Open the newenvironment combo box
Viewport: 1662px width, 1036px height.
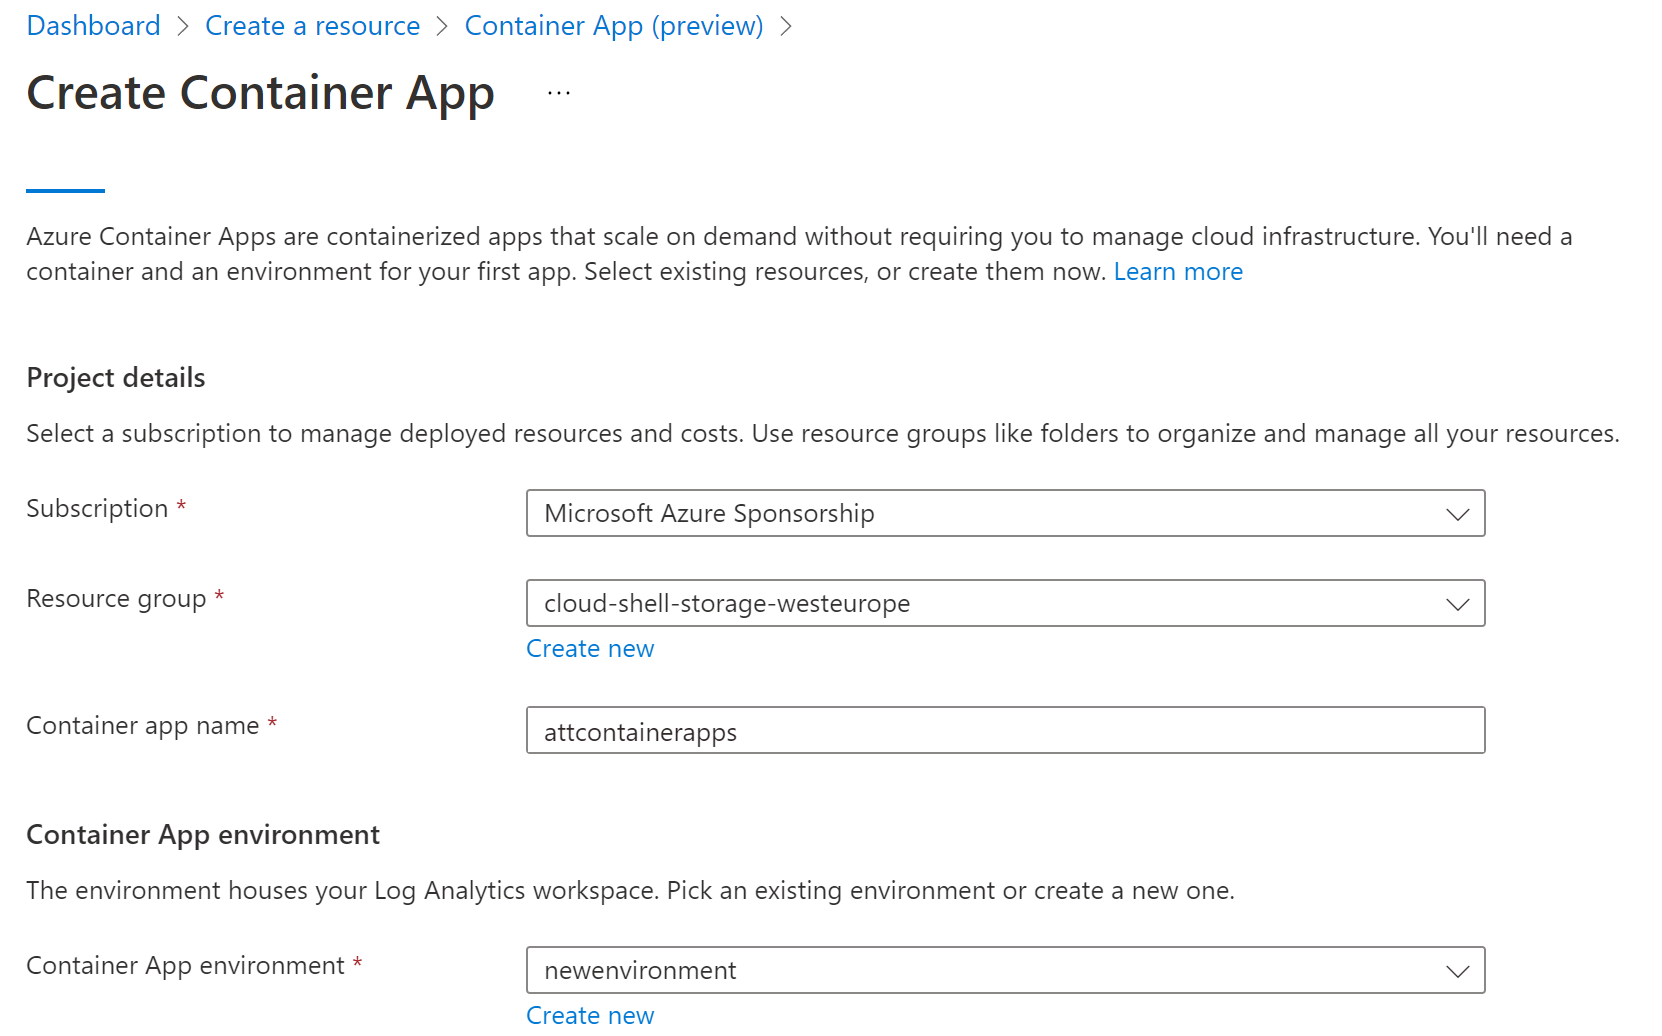1005,970
